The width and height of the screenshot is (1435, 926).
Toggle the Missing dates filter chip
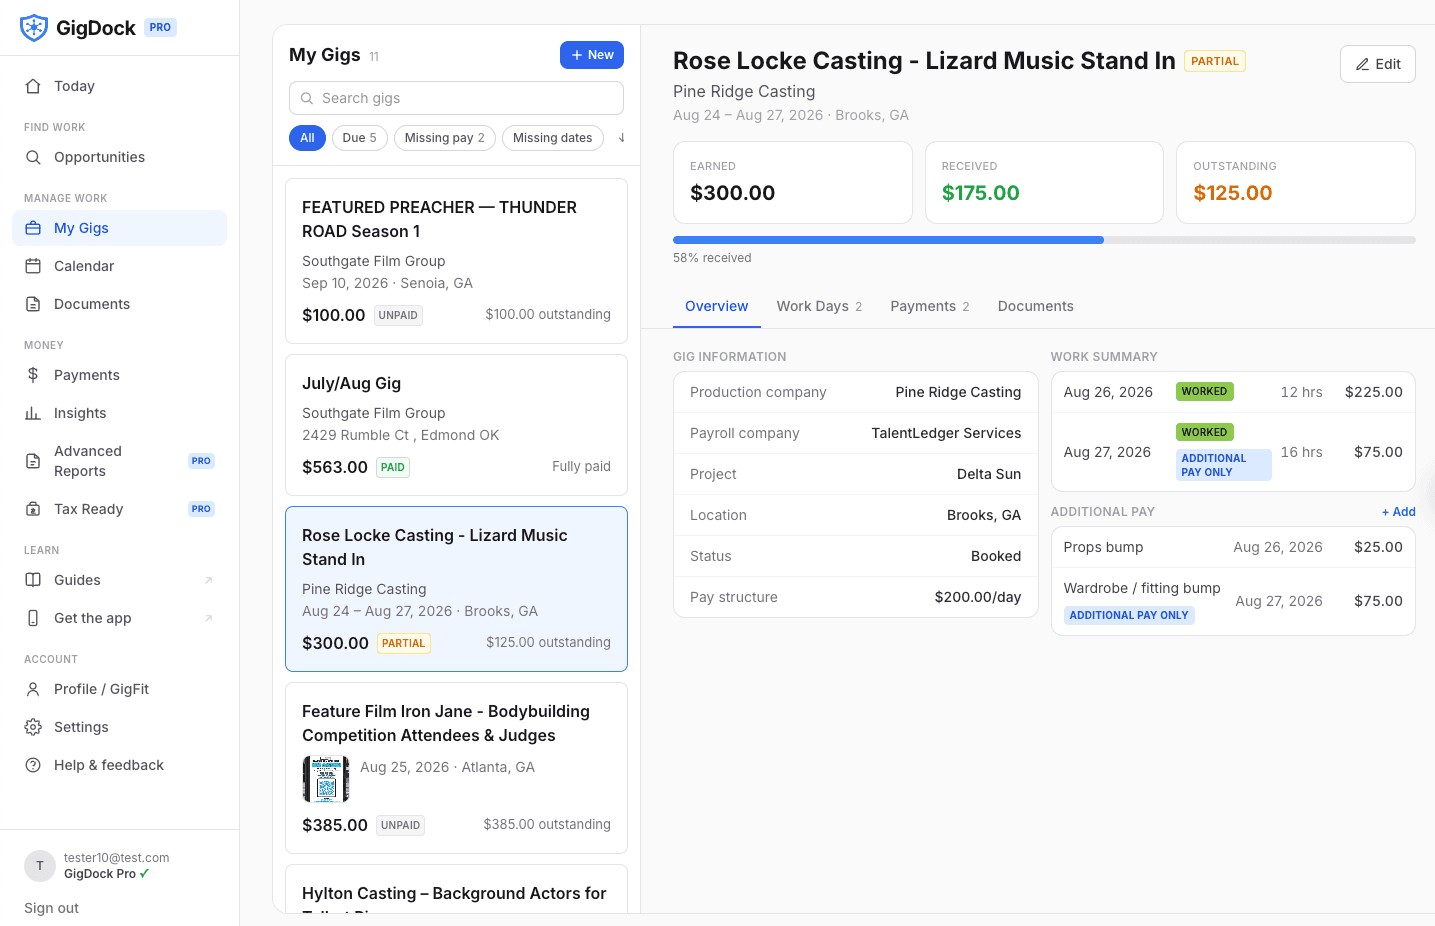(x=552, y=138)
